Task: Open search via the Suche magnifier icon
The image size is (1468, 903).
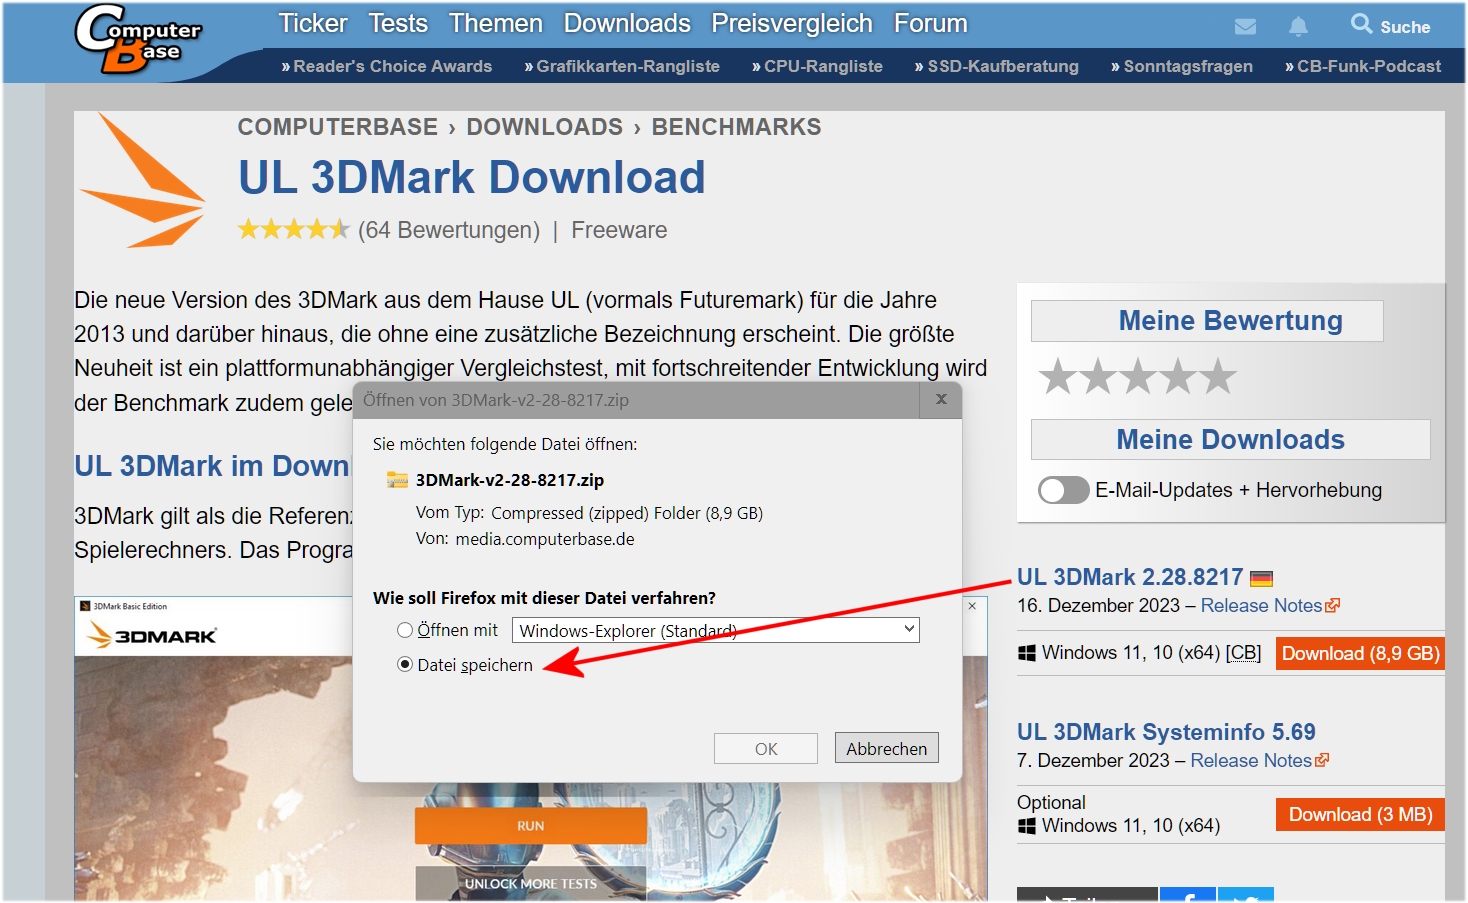Action: (1359, 25)
